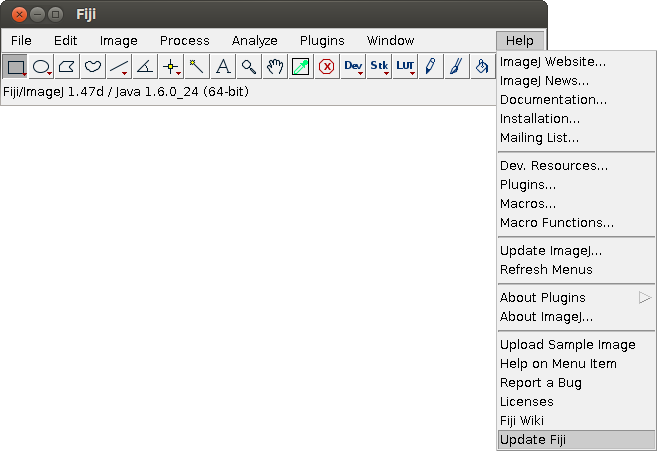
Task: Select the Magnifying glass tool
Action: (249, 66)
